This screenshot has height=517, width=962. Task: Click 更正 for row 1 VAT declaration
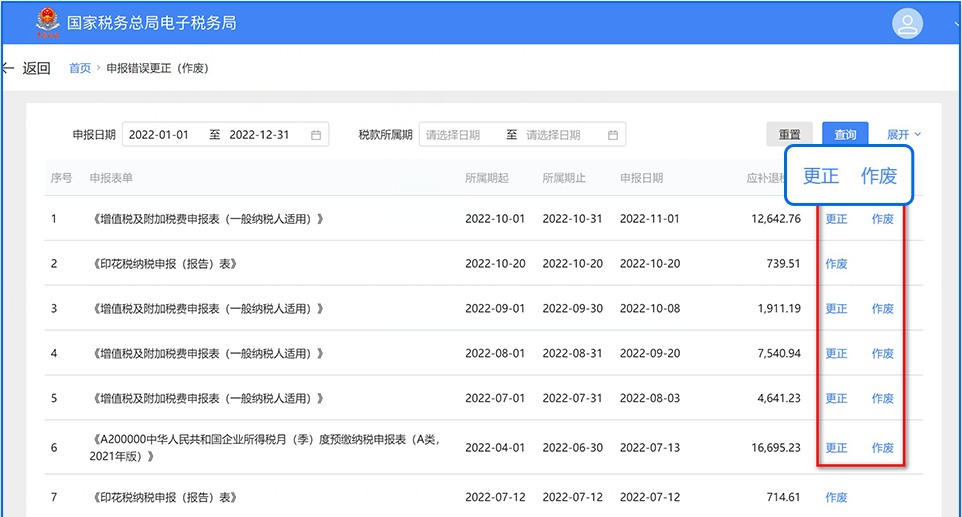click(836, 219)
